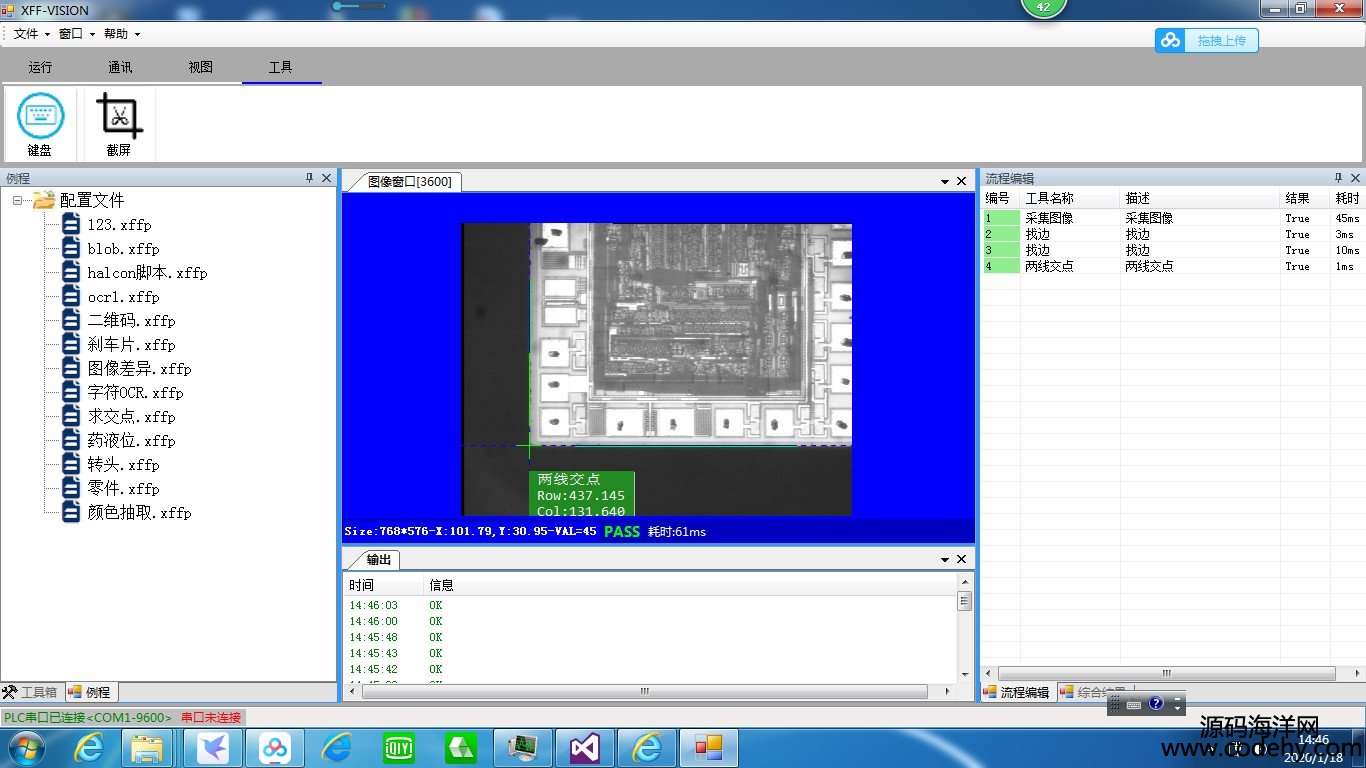The height and width of the screenshot is (768, 1366).
Task: Close the 输出 panel
Action: [x=962, y=560]
